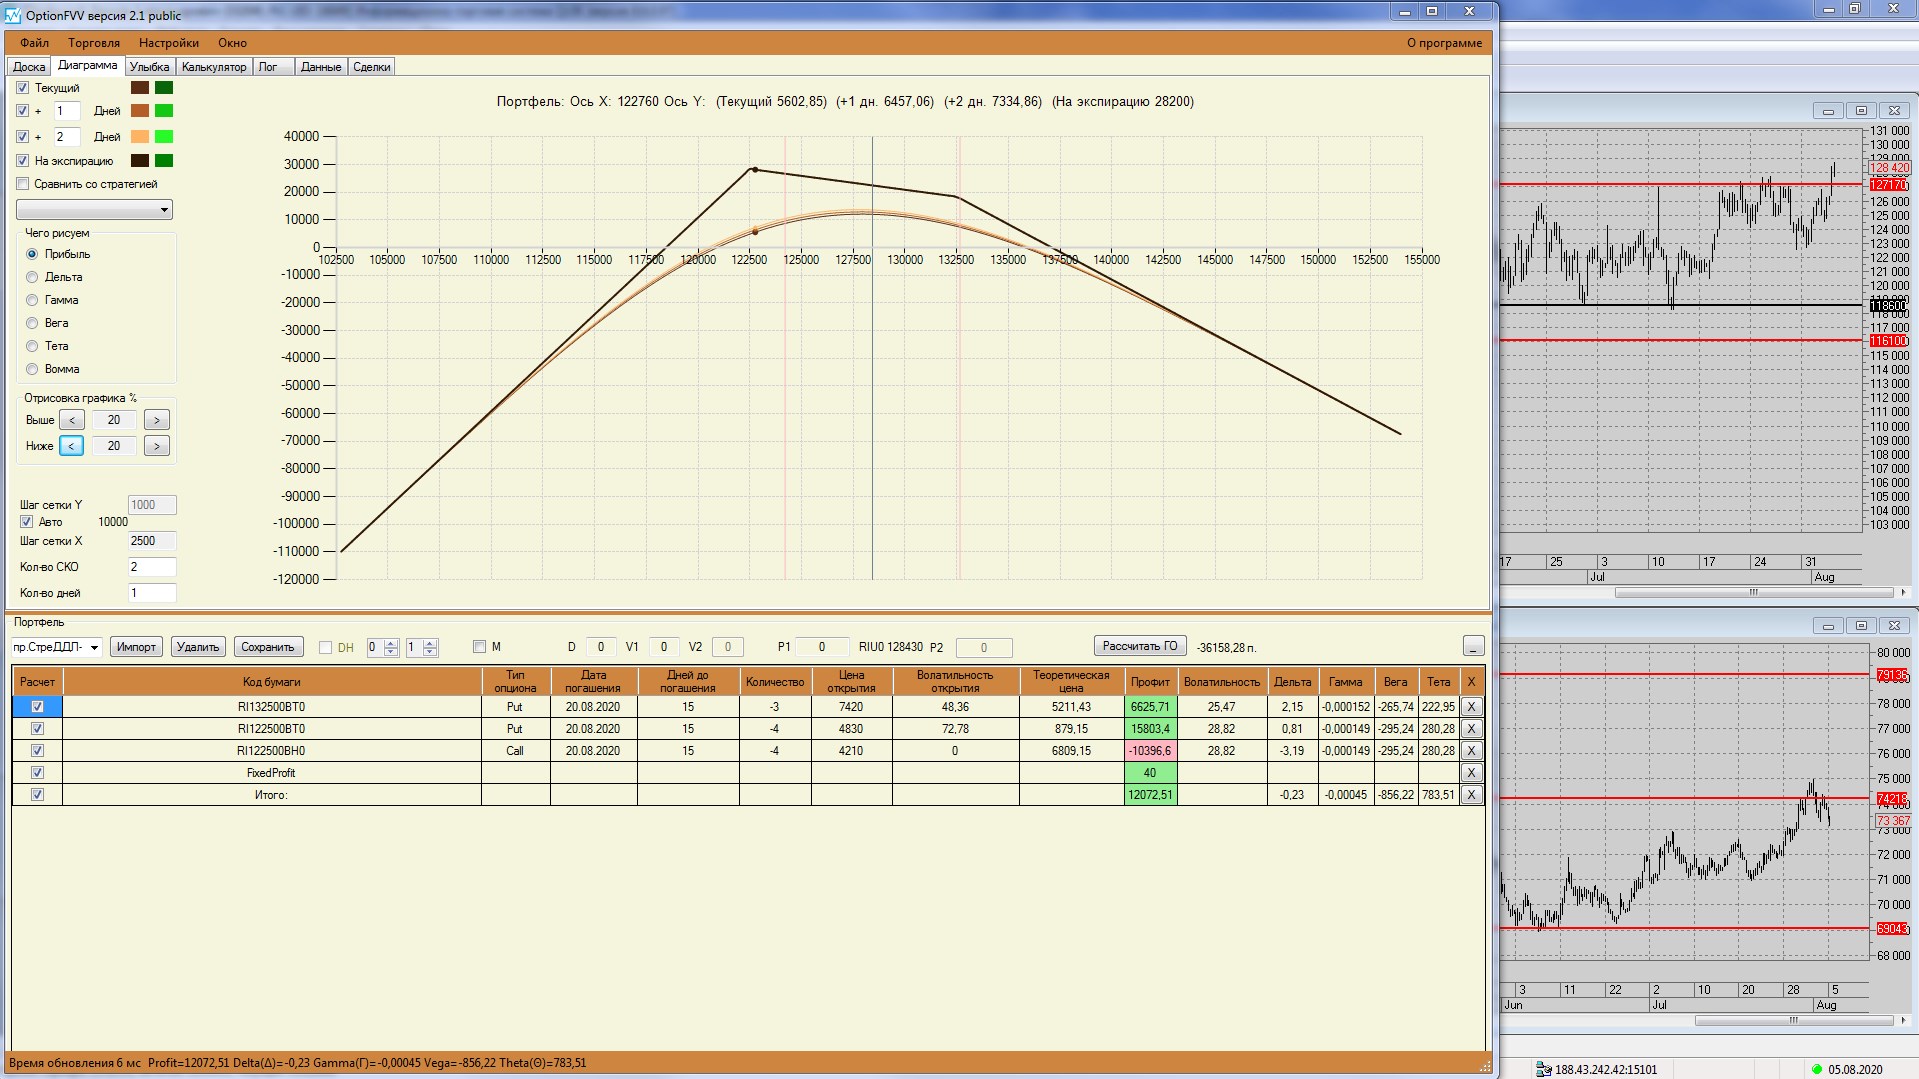The height and width of the screenshot is (1079, 1919).
Task: Increase the Выше chart range percent
Action: pyautogui.click(x=156, y=420)
